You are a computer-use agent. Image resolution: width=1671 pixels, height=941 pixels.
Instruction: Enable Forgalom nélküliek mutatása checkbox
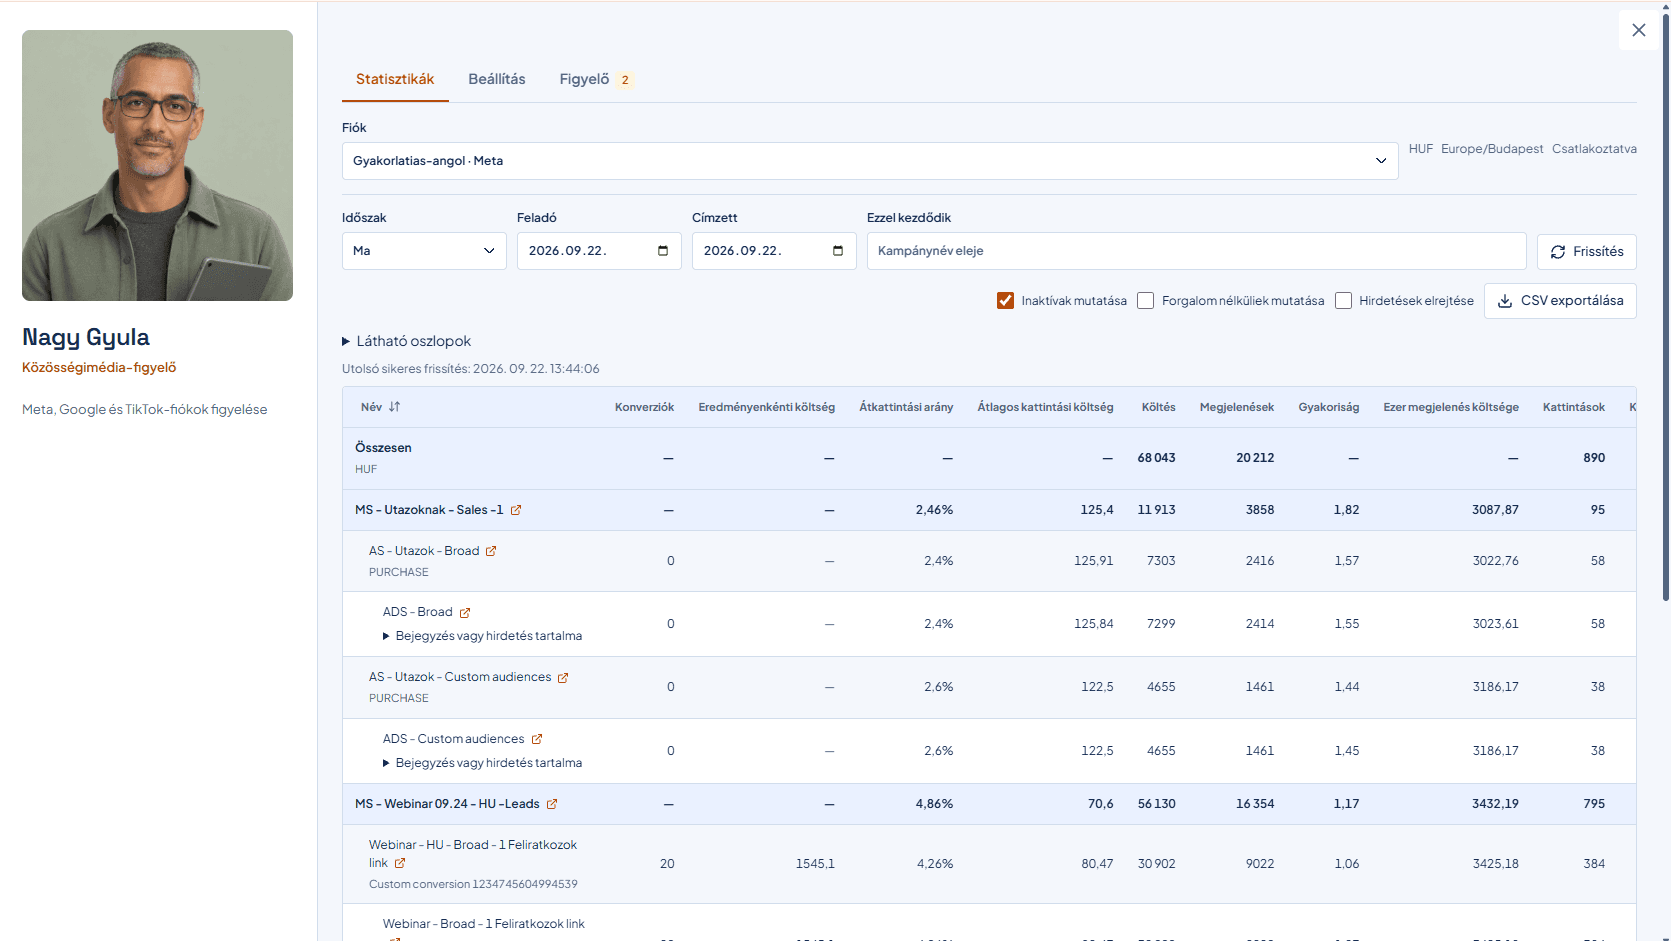point(1146,301)
